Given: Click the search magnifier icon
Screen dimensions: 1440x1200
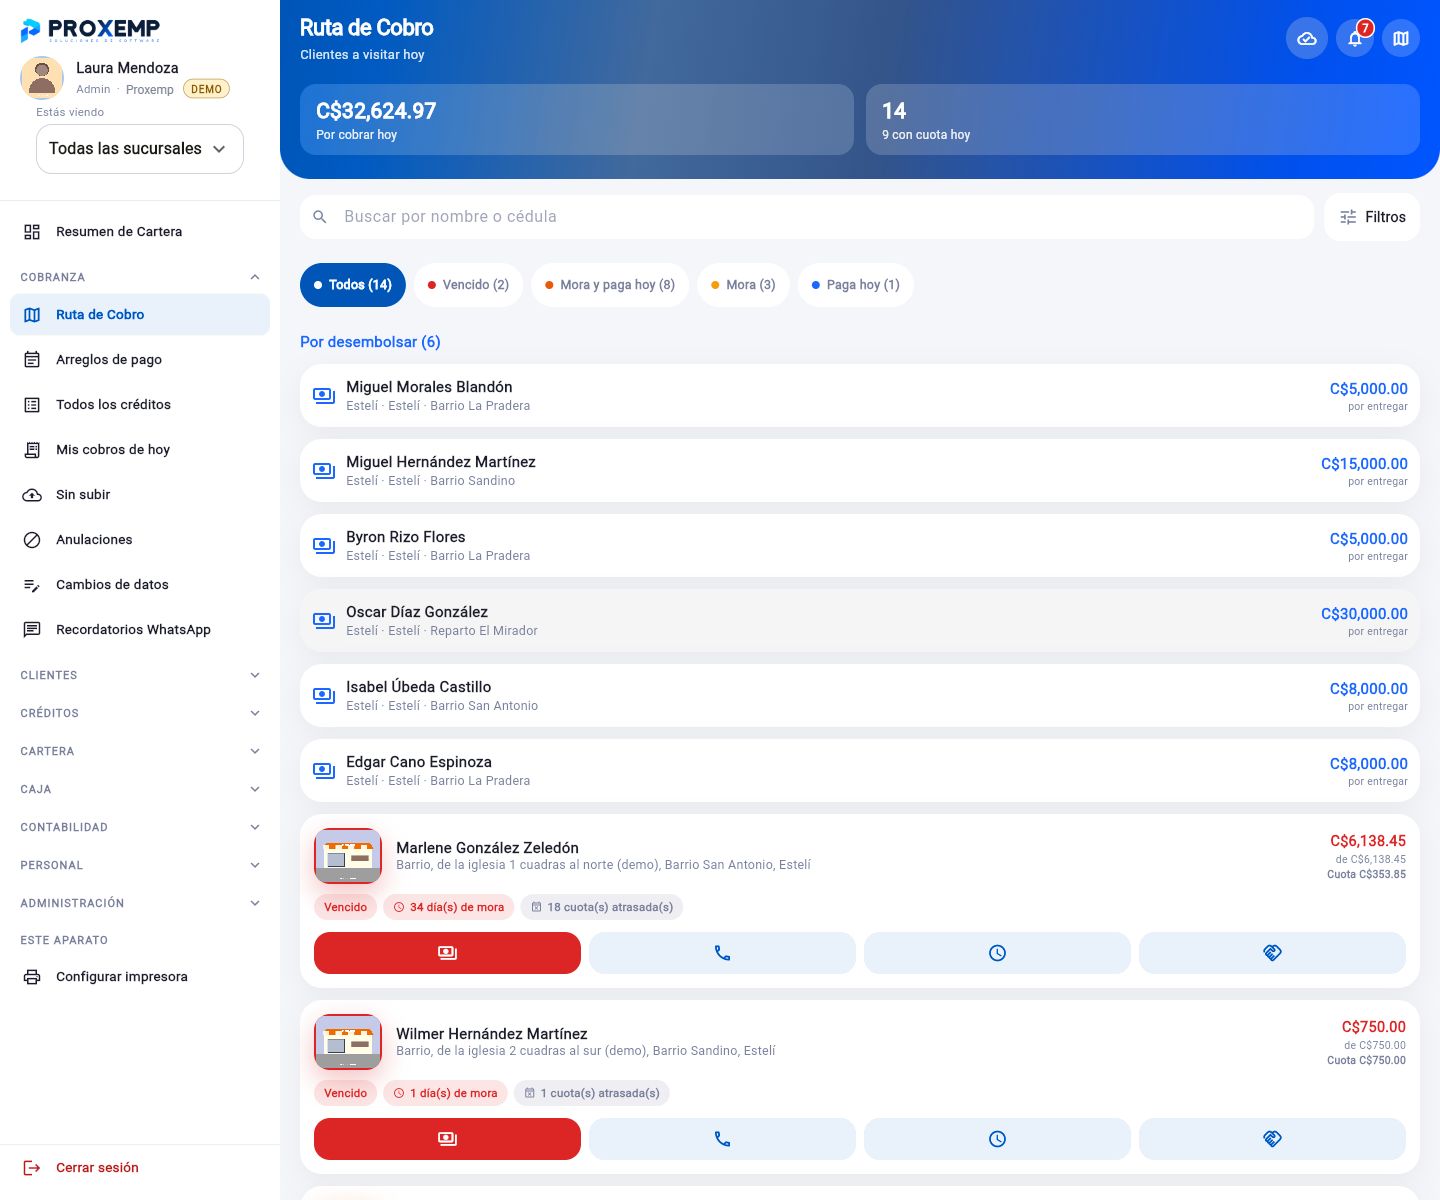Looking at the screenshot, I should [320, 217].
